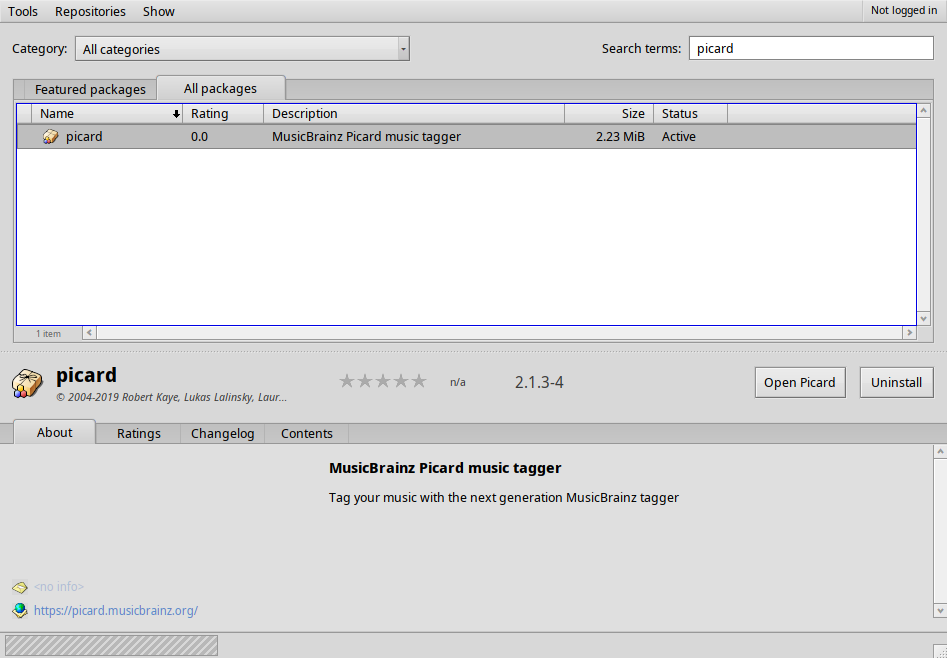947x658 pixels.
Task: Click the bold MusicBrainz Picard music tagger heading
Action: [445, 468]
